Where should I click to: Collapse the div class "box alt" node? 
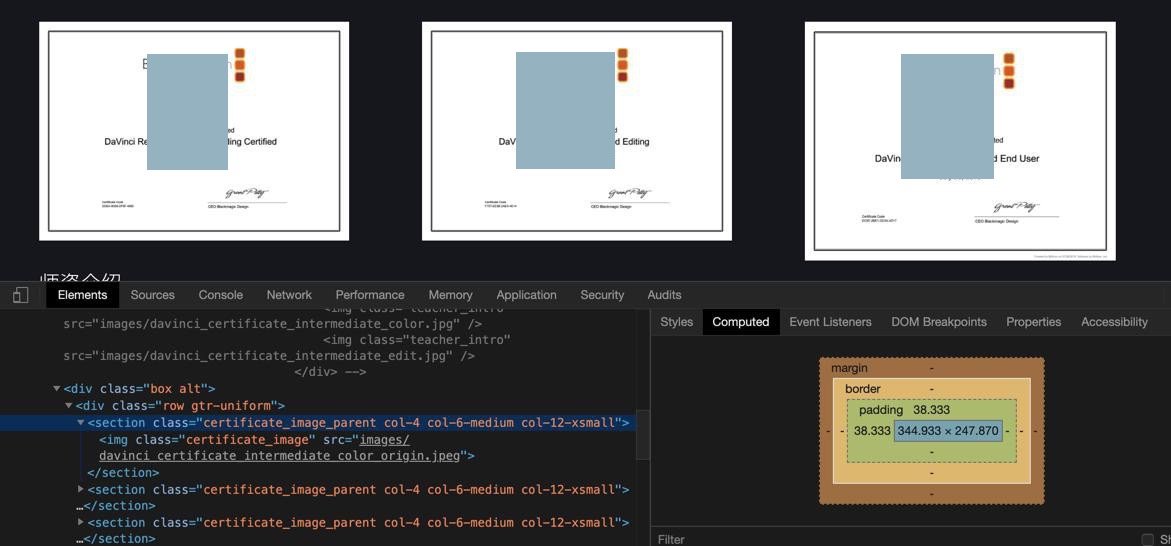pyautogui.click(x=57, y=388)
